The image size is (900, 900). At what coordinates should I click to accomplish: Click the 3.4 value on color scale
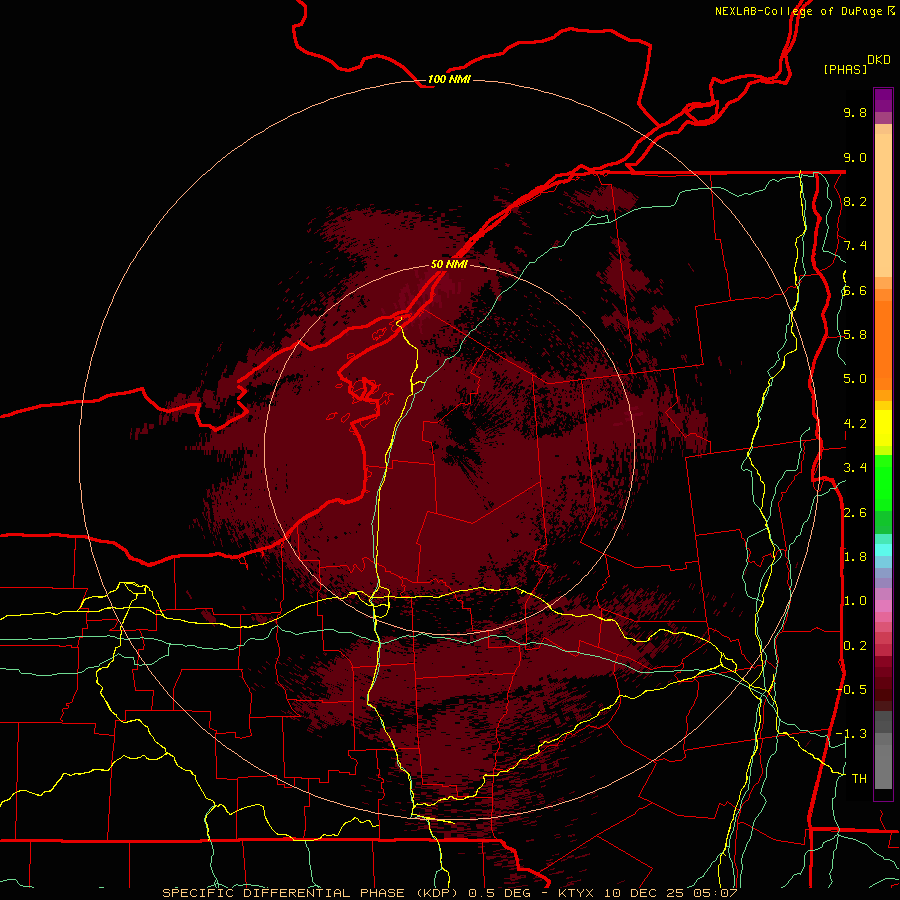pos(855,468)
